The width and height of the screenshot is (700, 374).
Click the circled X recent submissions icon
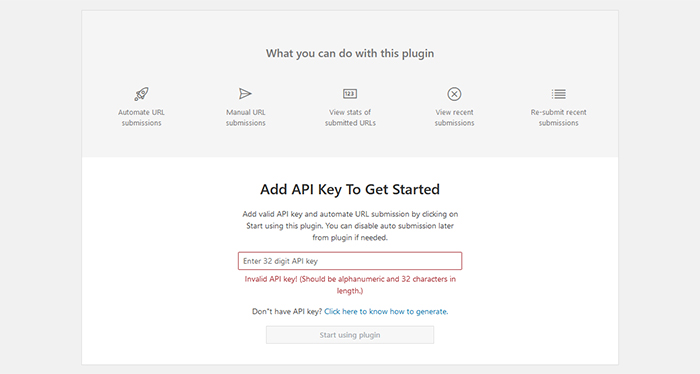454,94
